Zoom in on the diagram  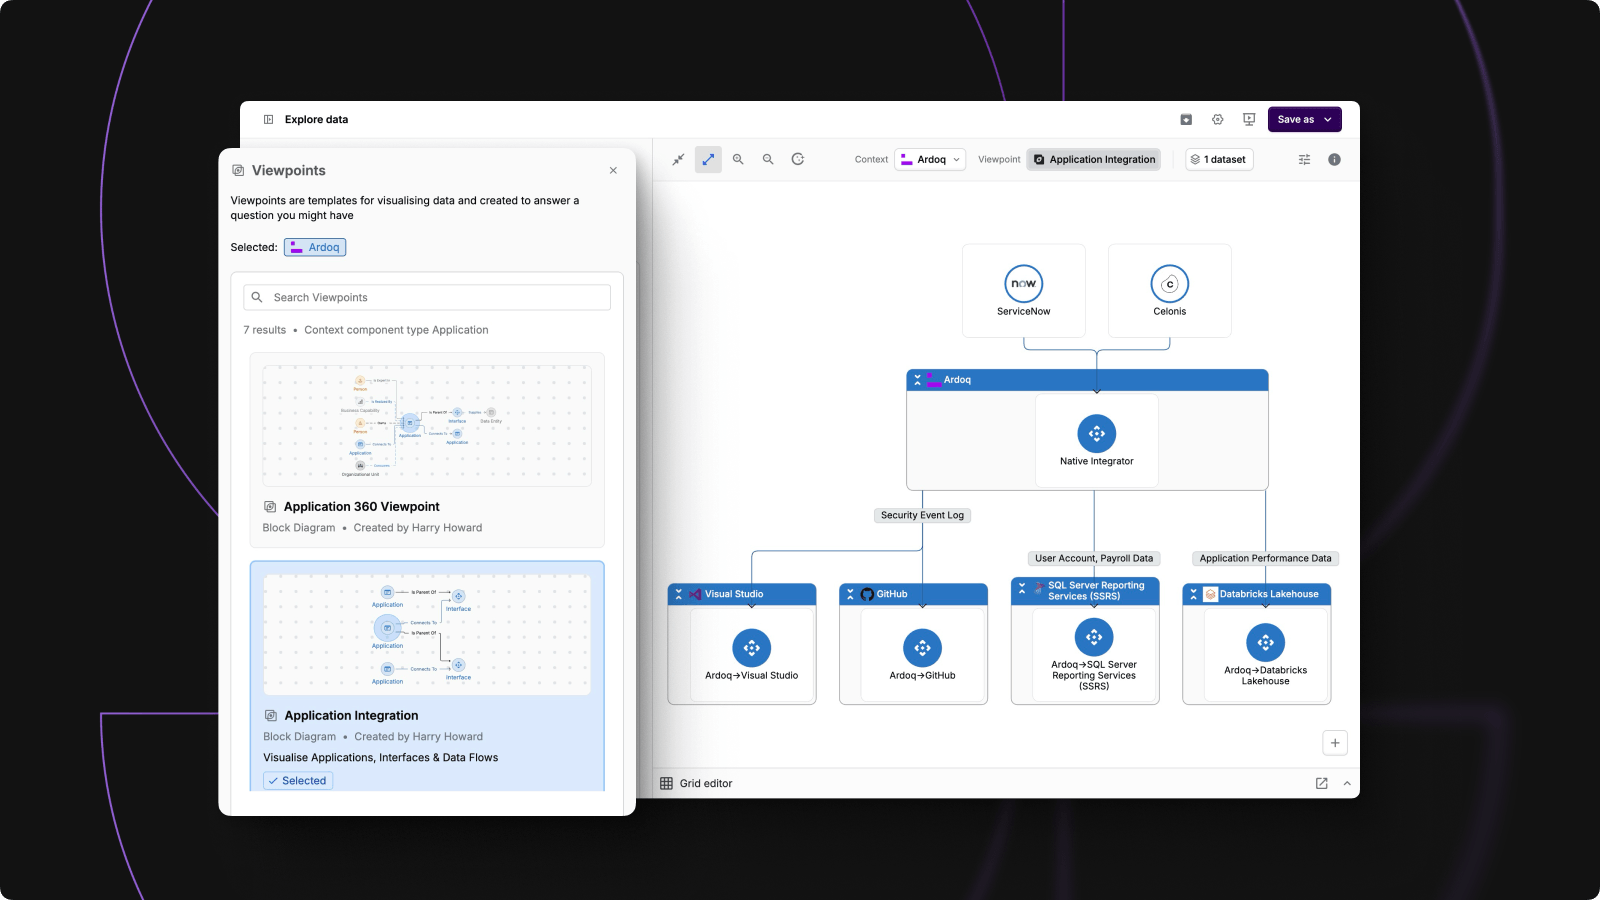click(x=738, y=159)
